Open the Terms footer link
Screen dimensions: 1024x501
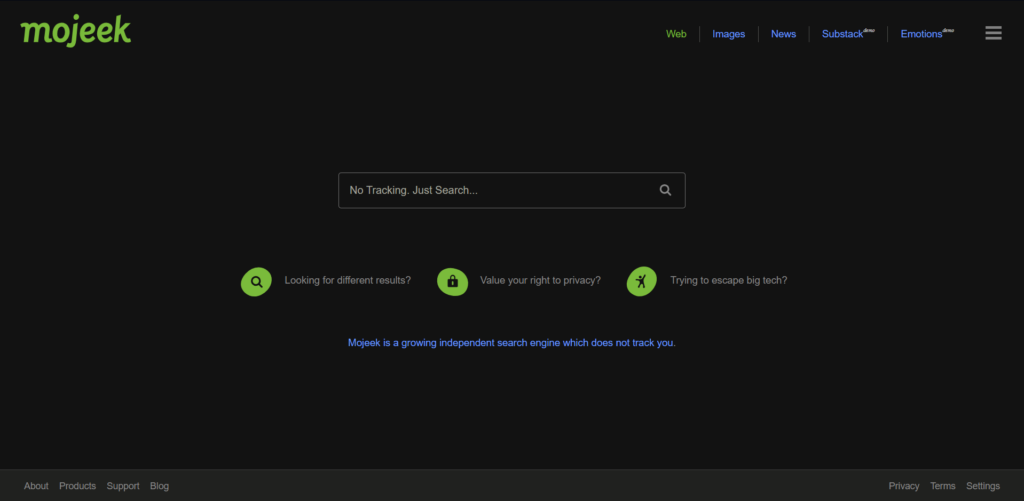click(x=942, y=486)
